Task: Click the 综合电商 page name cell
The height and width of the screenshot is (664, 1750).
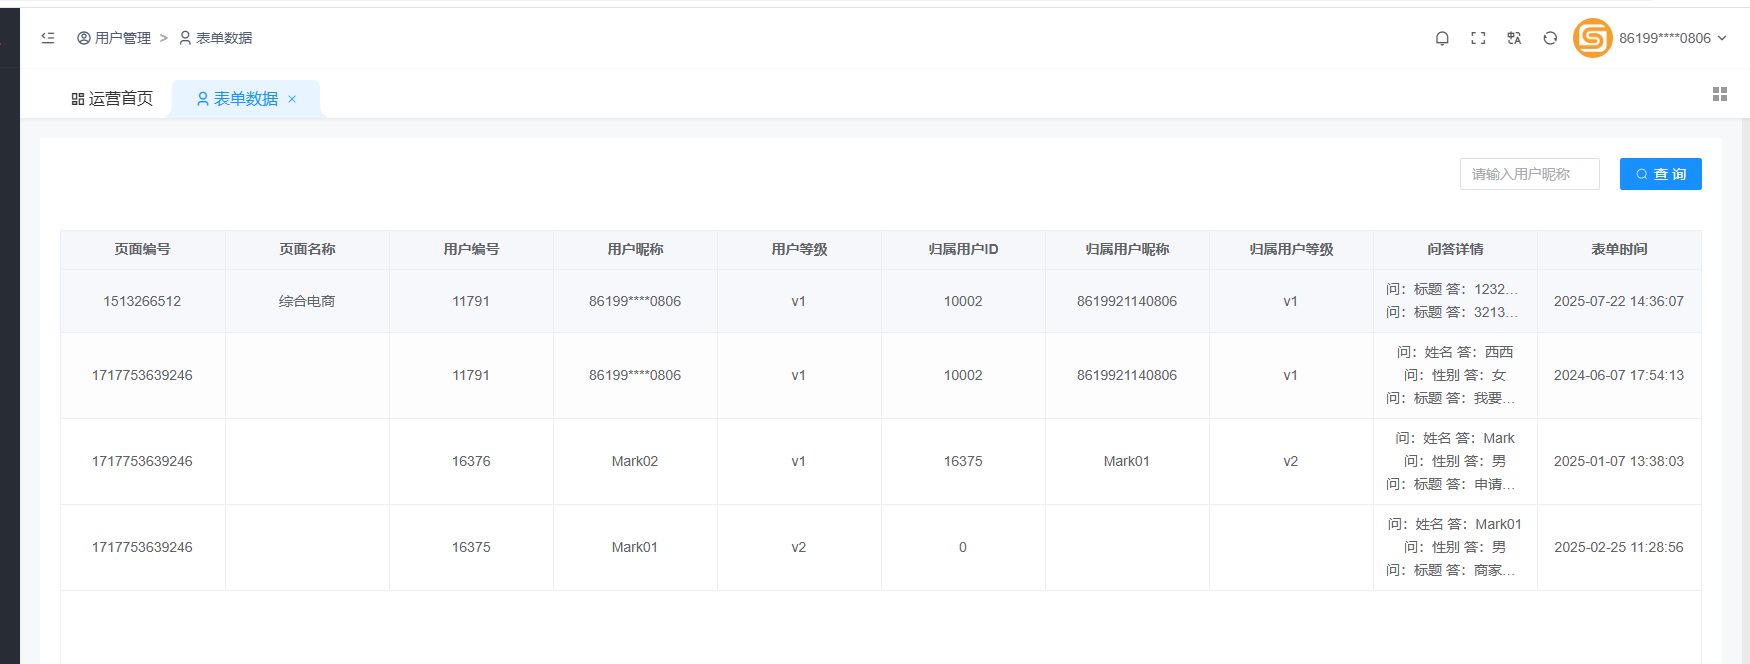Action: (x=306, y=301)
